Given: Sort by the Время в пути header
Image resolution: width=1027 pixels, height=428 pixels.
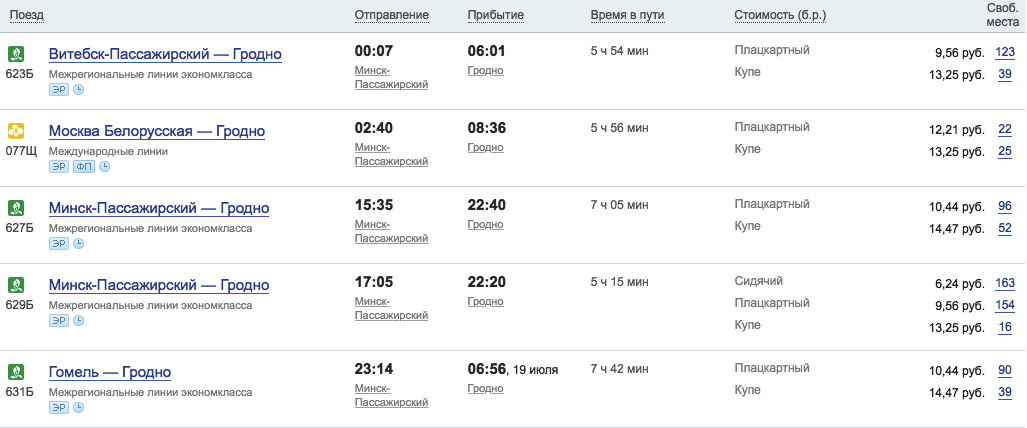Looking at the screenshot, I should (x=627, y=15).
